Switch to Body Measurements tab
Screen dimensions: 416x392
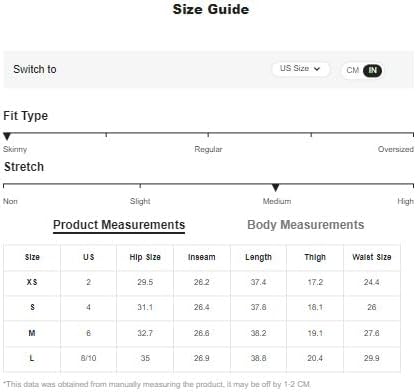pyautogui.click(x=306, y=225)
